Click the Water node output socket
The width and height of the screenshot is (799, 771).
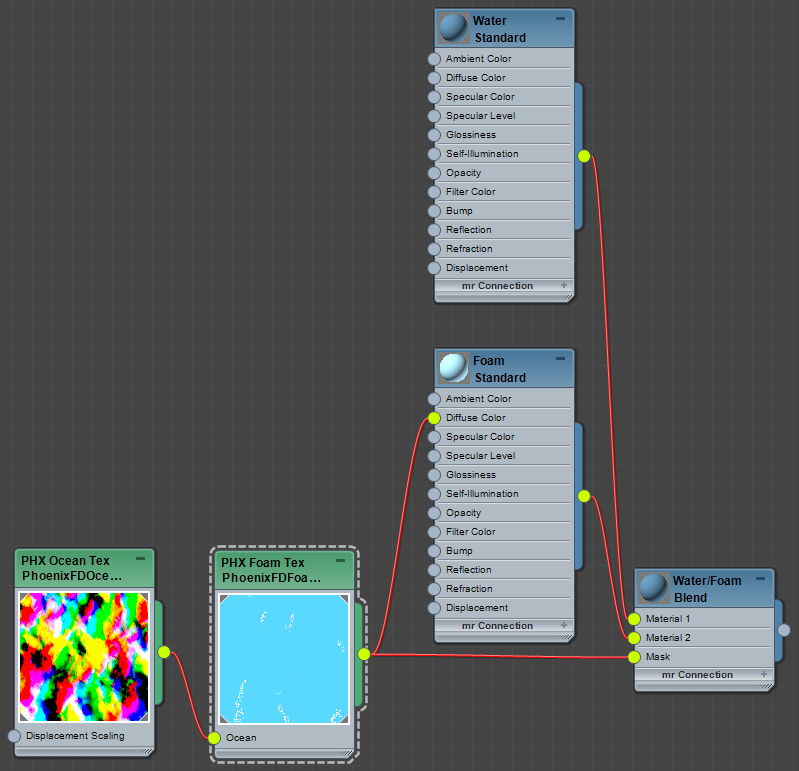(x=584, y=156)
